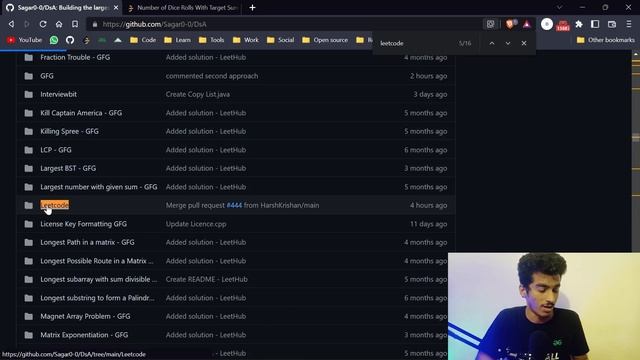The image size is (640, 360).
Task: Go to browser home page
Action: (59, 24)
